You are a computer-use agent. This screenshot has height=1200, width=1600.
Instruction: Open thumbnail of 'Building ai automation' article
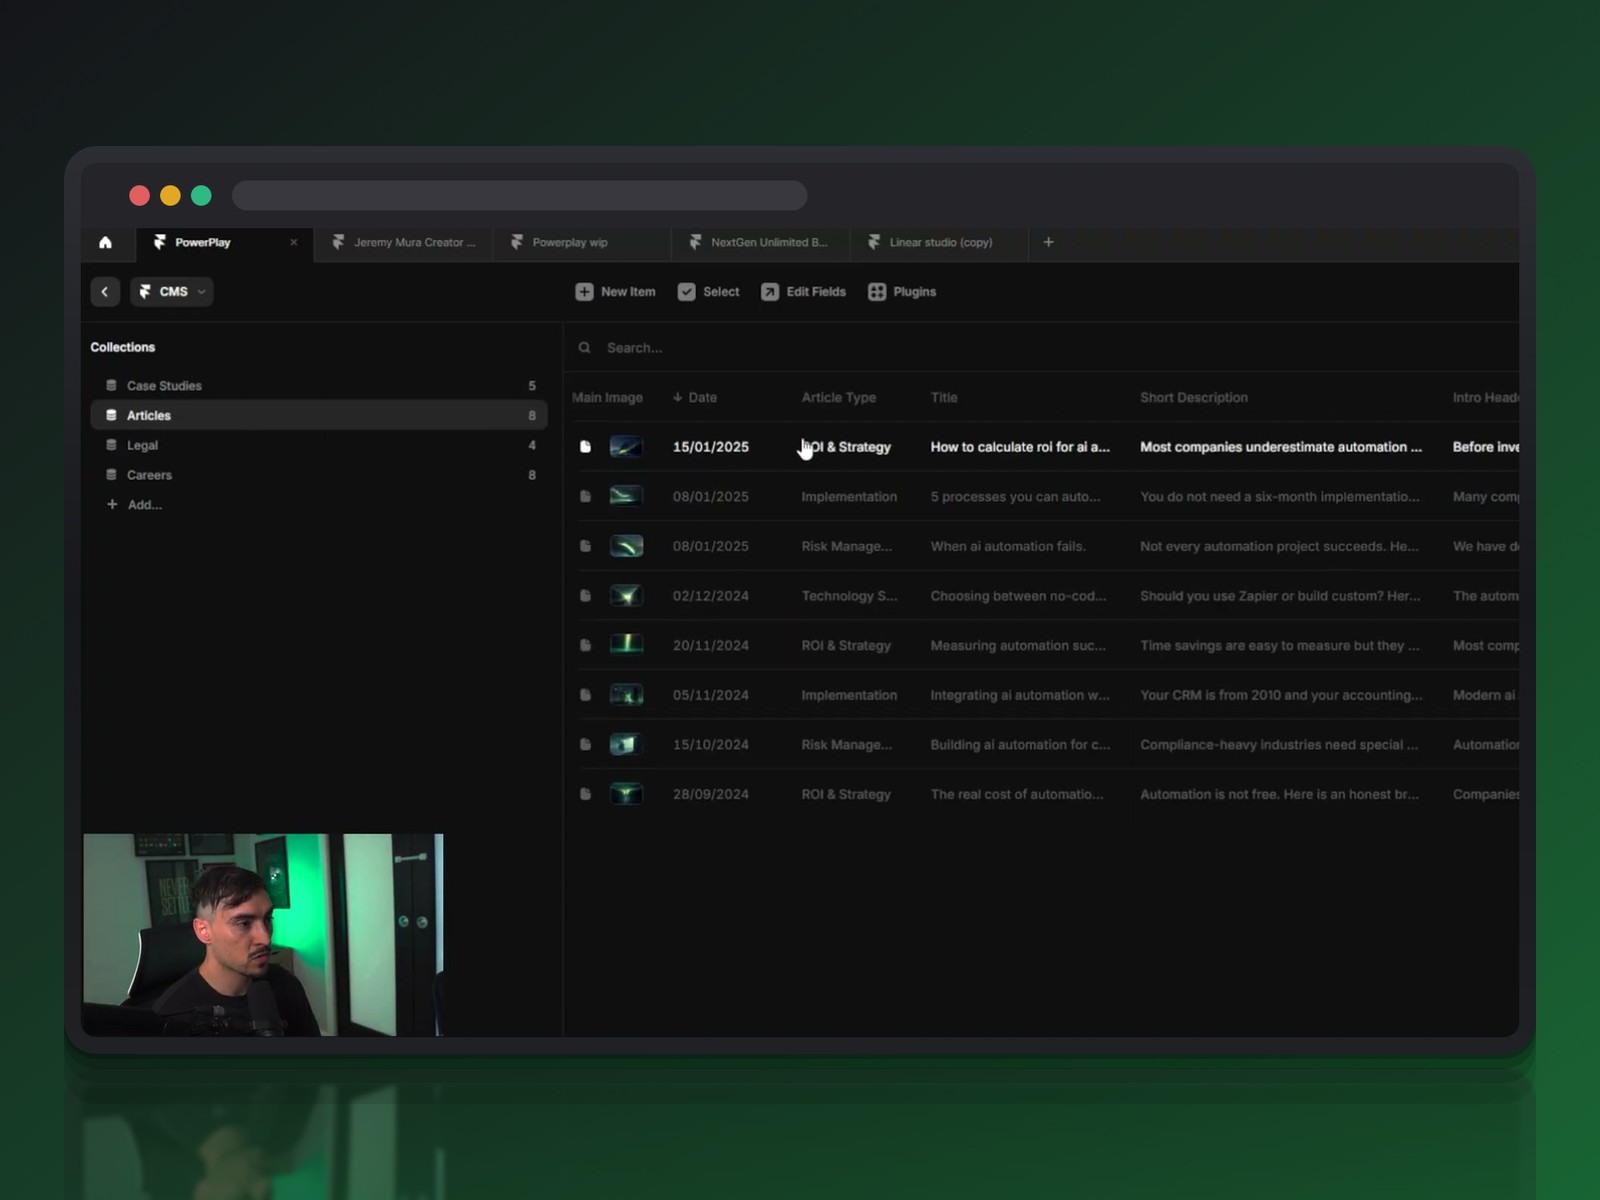626,744
